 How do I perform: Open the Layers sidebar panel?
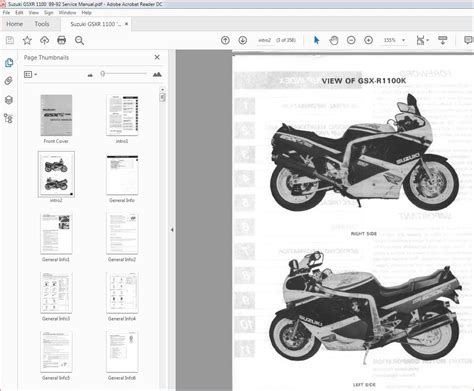point(9,100)
